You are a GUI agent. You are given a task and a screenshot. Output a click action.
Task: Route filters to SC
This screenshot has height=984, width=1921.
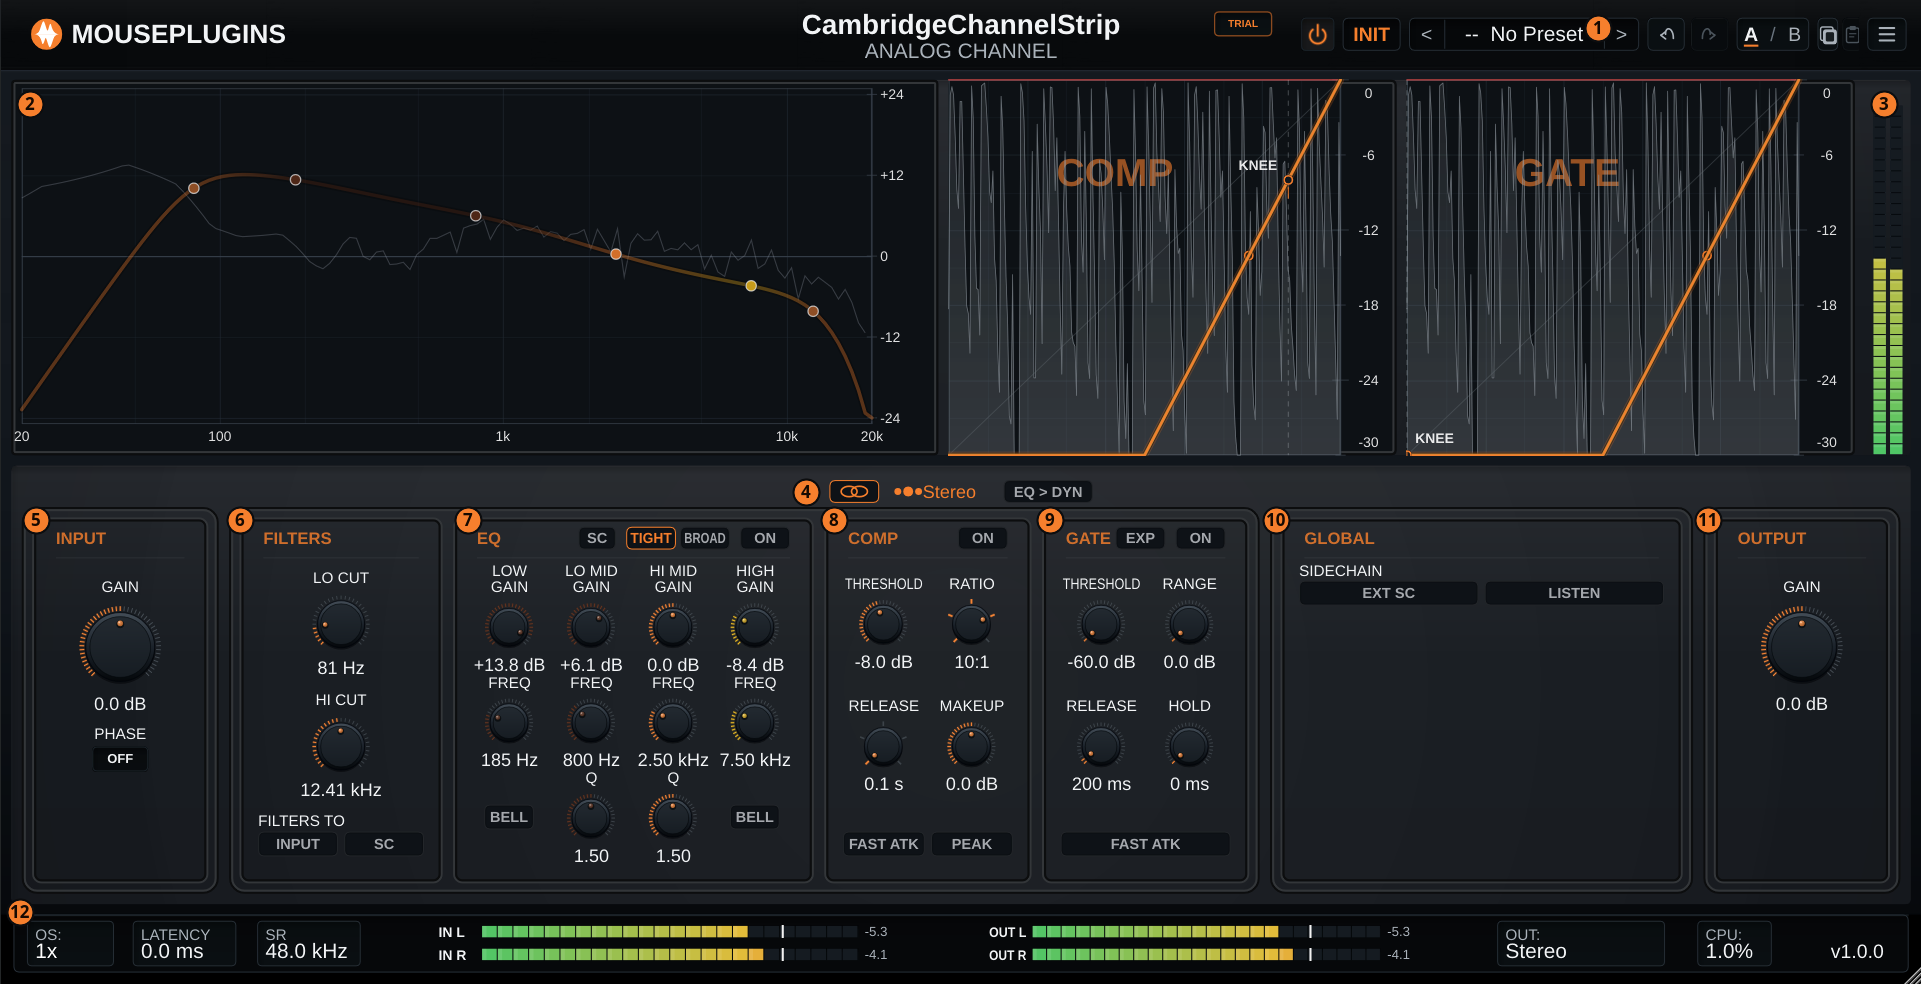pos(384,844)
